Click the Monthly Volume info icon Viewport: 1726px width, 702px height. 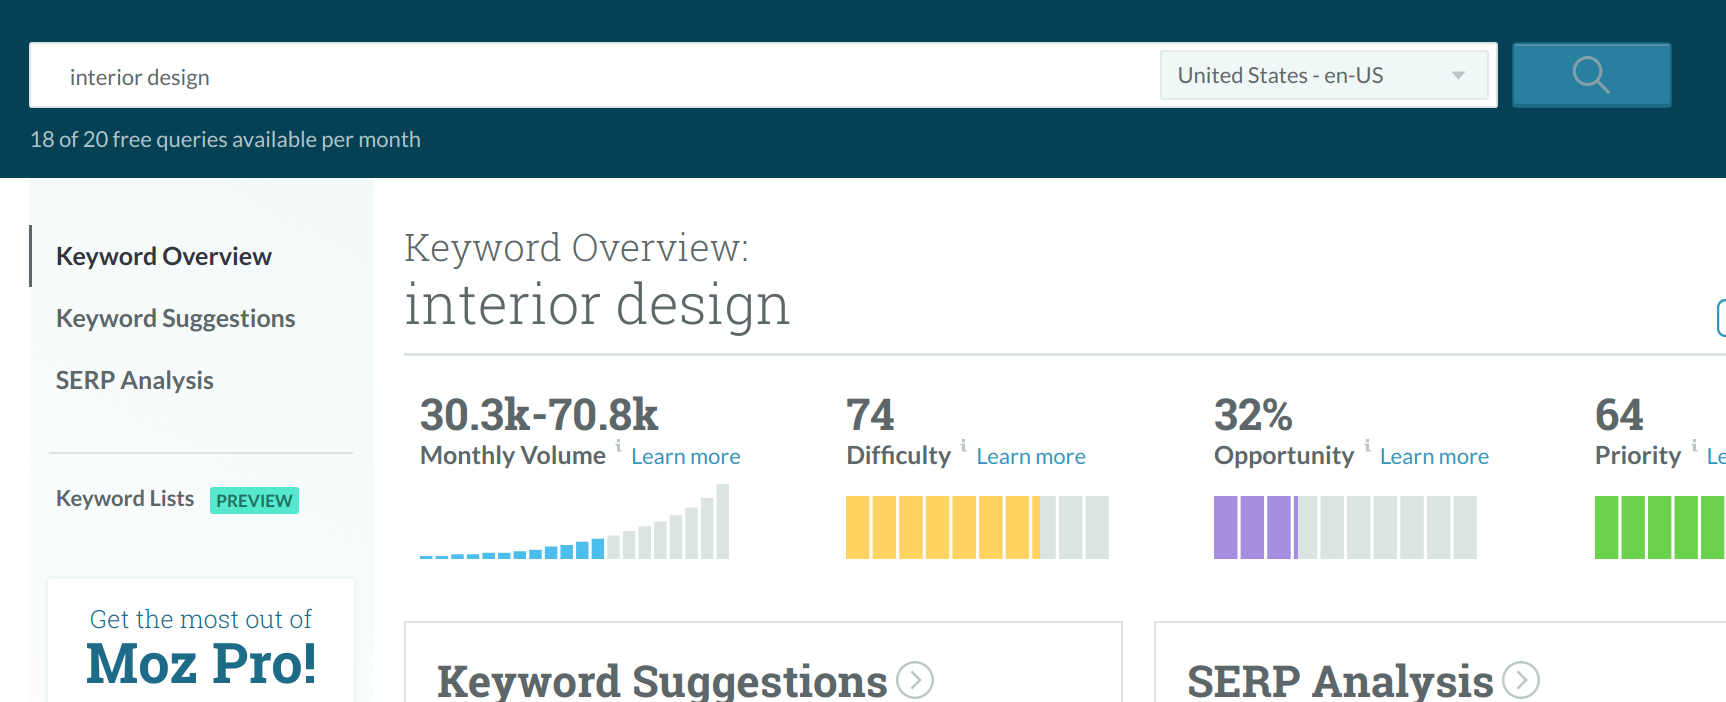click(619, 445)
